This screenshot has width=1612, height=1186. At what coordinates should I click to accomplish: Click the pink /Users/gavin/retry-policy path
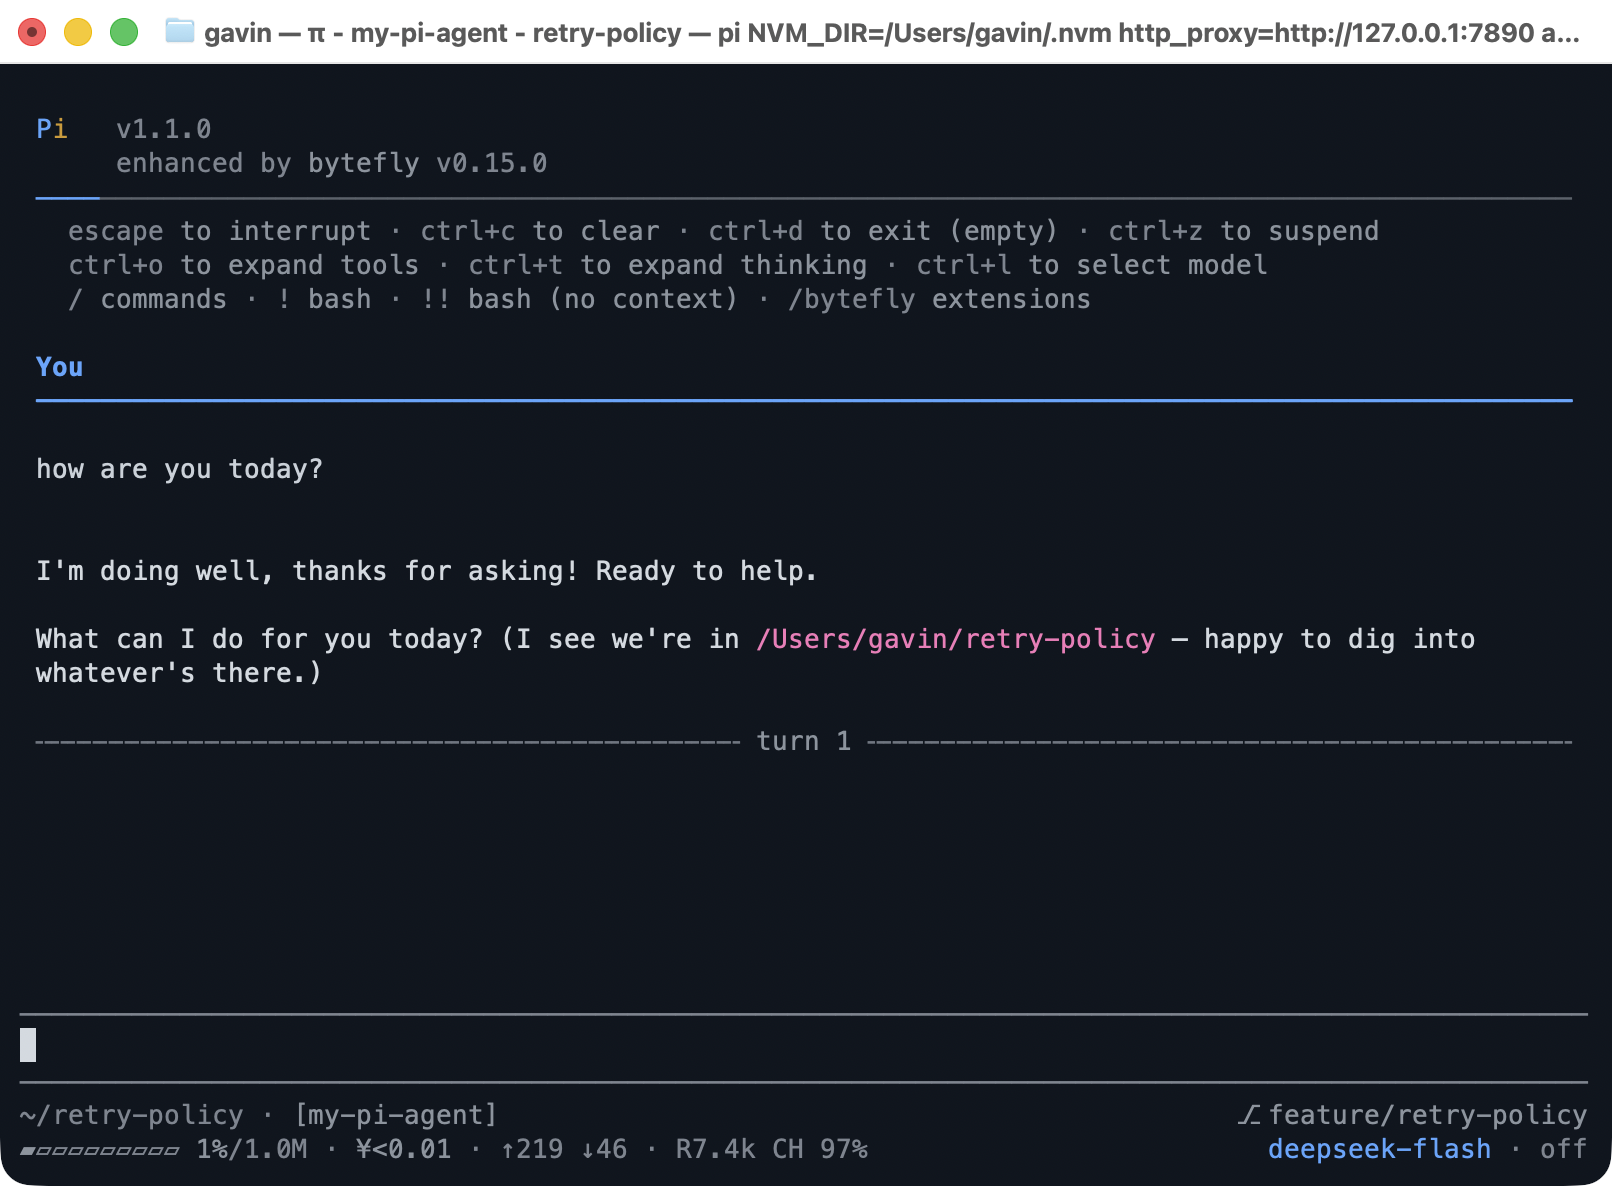pyautogui.click(x=956, y=639)
